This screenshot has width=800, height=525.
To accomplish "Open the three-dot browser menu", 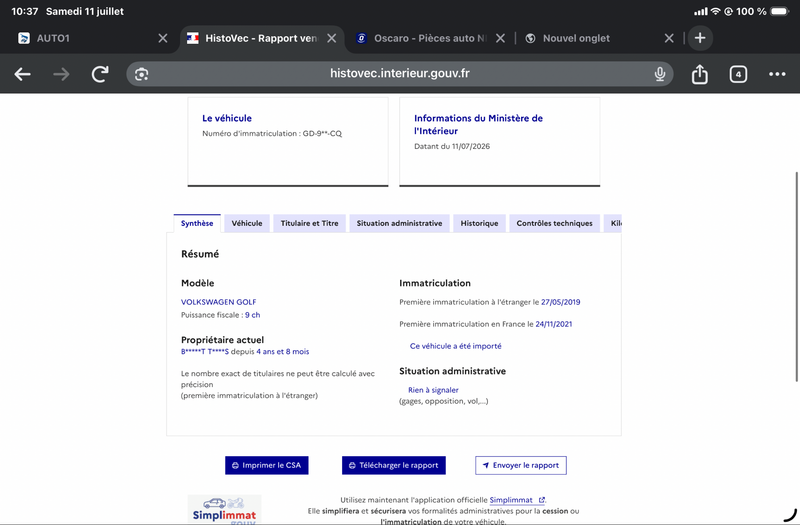I will [777, 74].
